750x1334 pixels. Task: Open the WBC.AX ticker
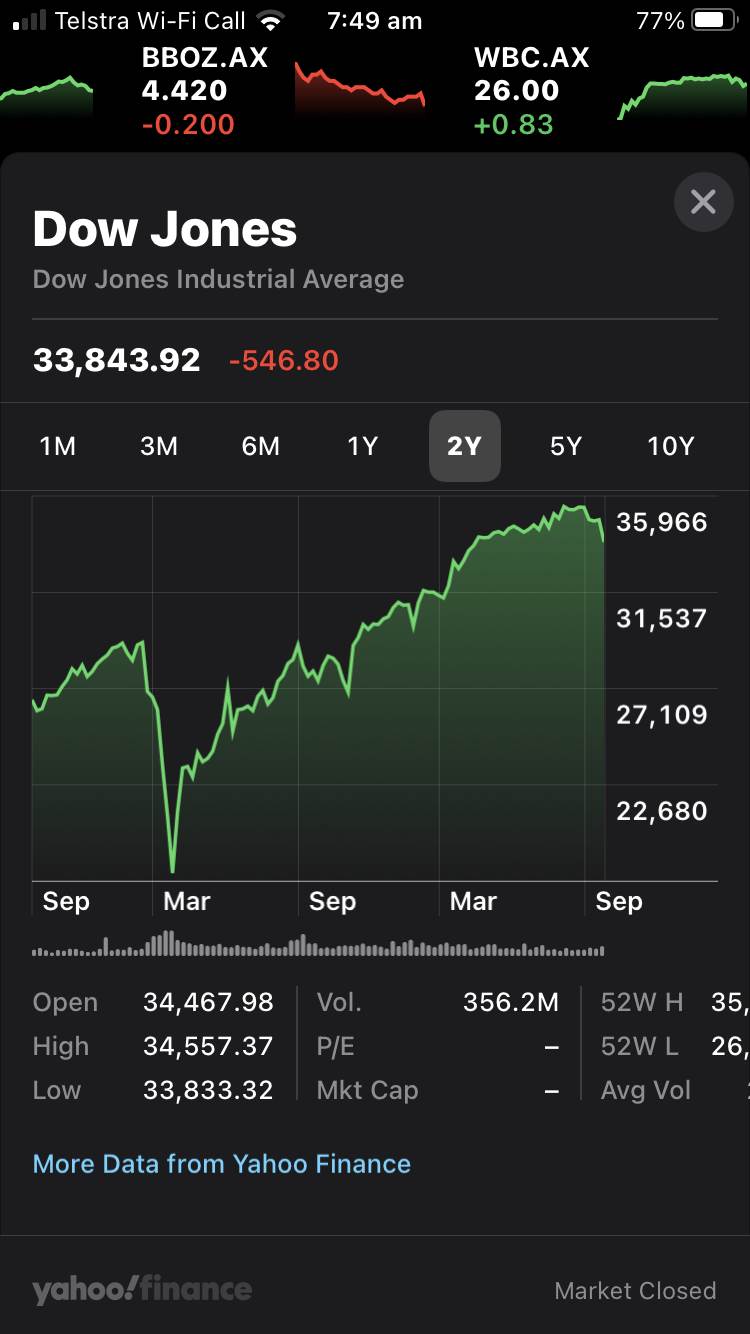531,91
